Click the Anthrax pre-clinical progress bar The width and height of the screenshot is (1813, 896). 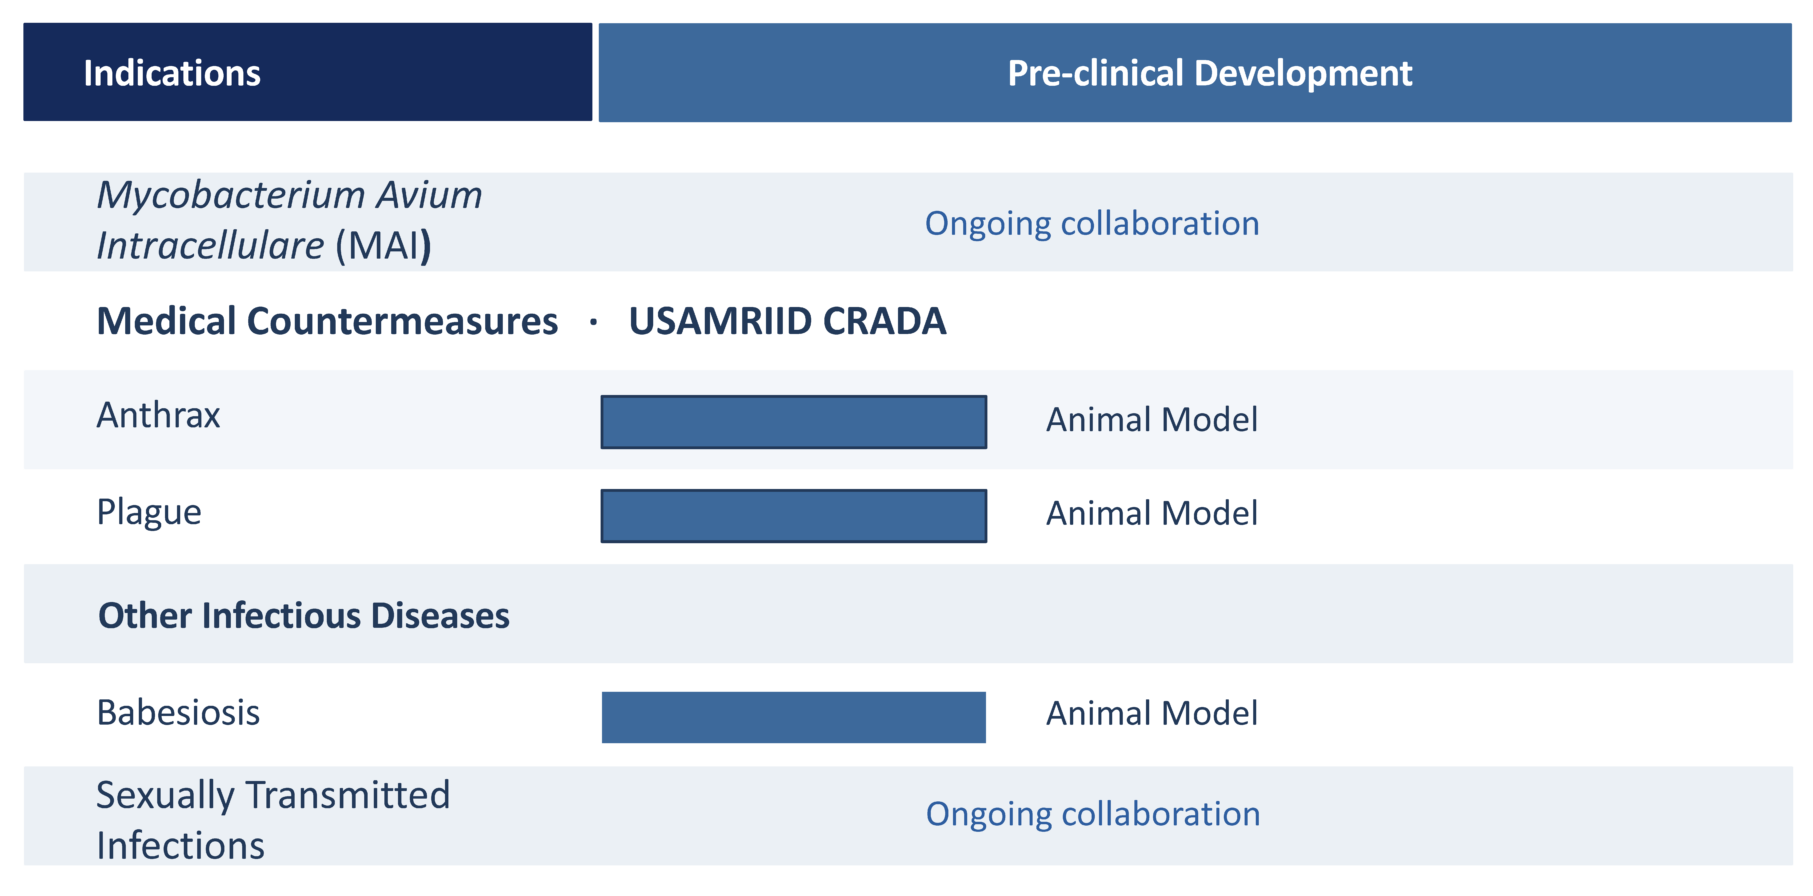793,422
